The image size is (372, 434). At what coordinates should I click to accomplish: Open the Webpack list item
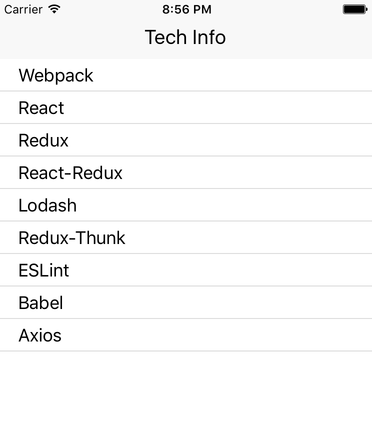(186, 75)
